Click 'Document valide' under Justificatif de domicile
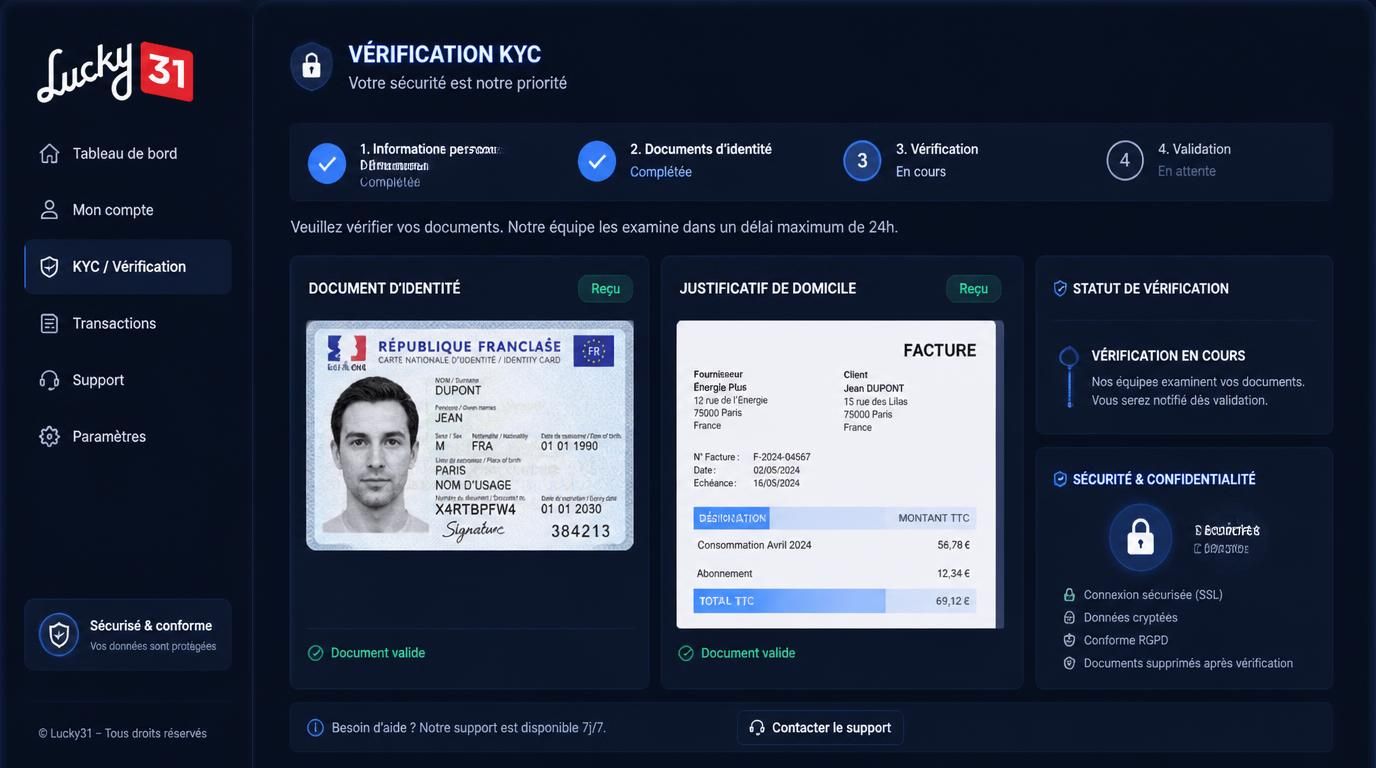Image resolution: width=1376 pixels, height=768 pixels. point(748,653)
